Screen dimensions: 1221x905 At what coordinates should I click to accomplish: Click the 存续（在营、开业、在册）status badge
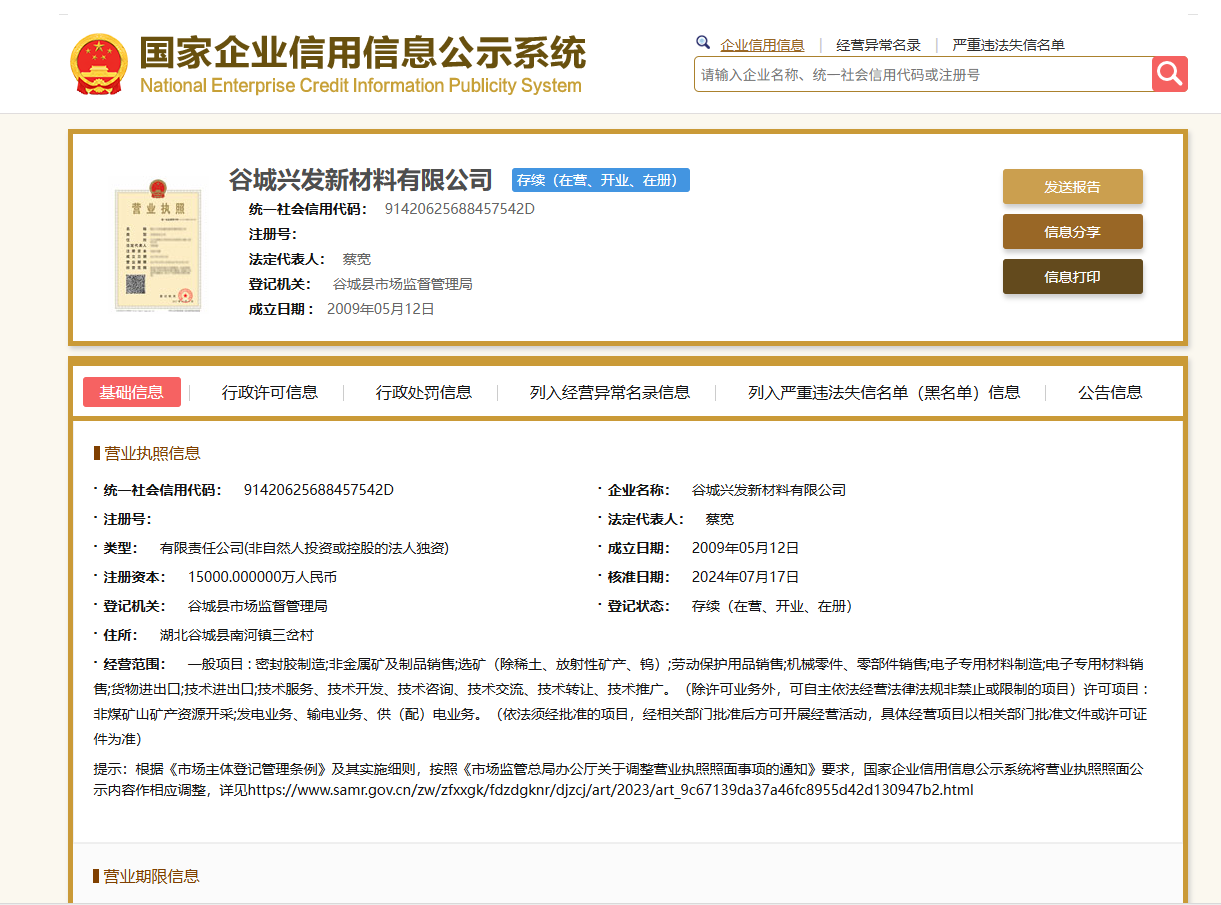tap(601, 180)
